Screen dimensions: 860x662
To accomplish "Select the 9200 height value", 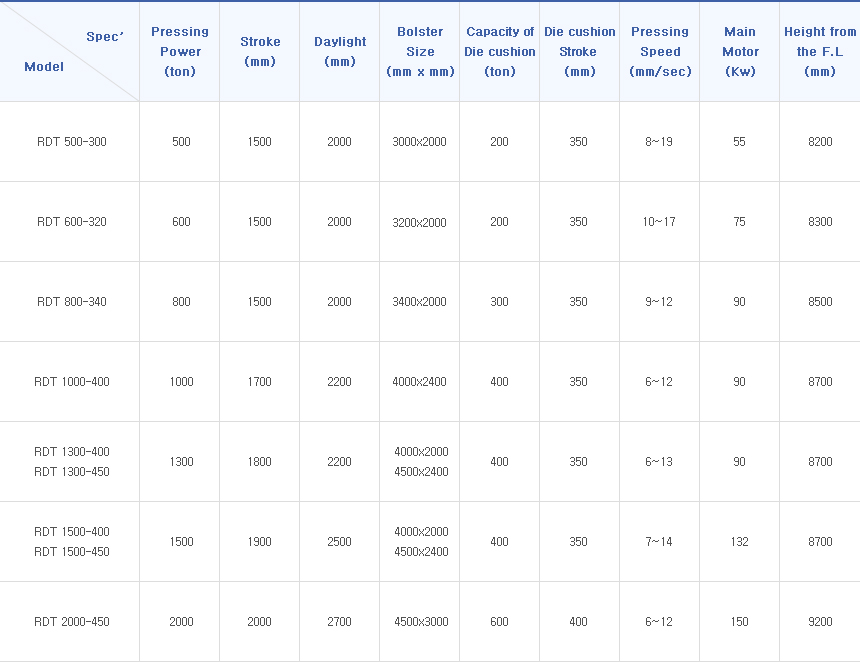I will click(x=820, y=622).
